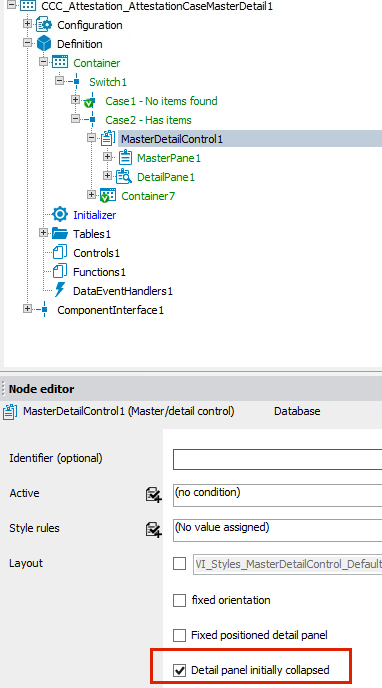382x688 pixels.
Task: Collapse the MasterDetailControl1 node
Action: (x=91, y=138)
